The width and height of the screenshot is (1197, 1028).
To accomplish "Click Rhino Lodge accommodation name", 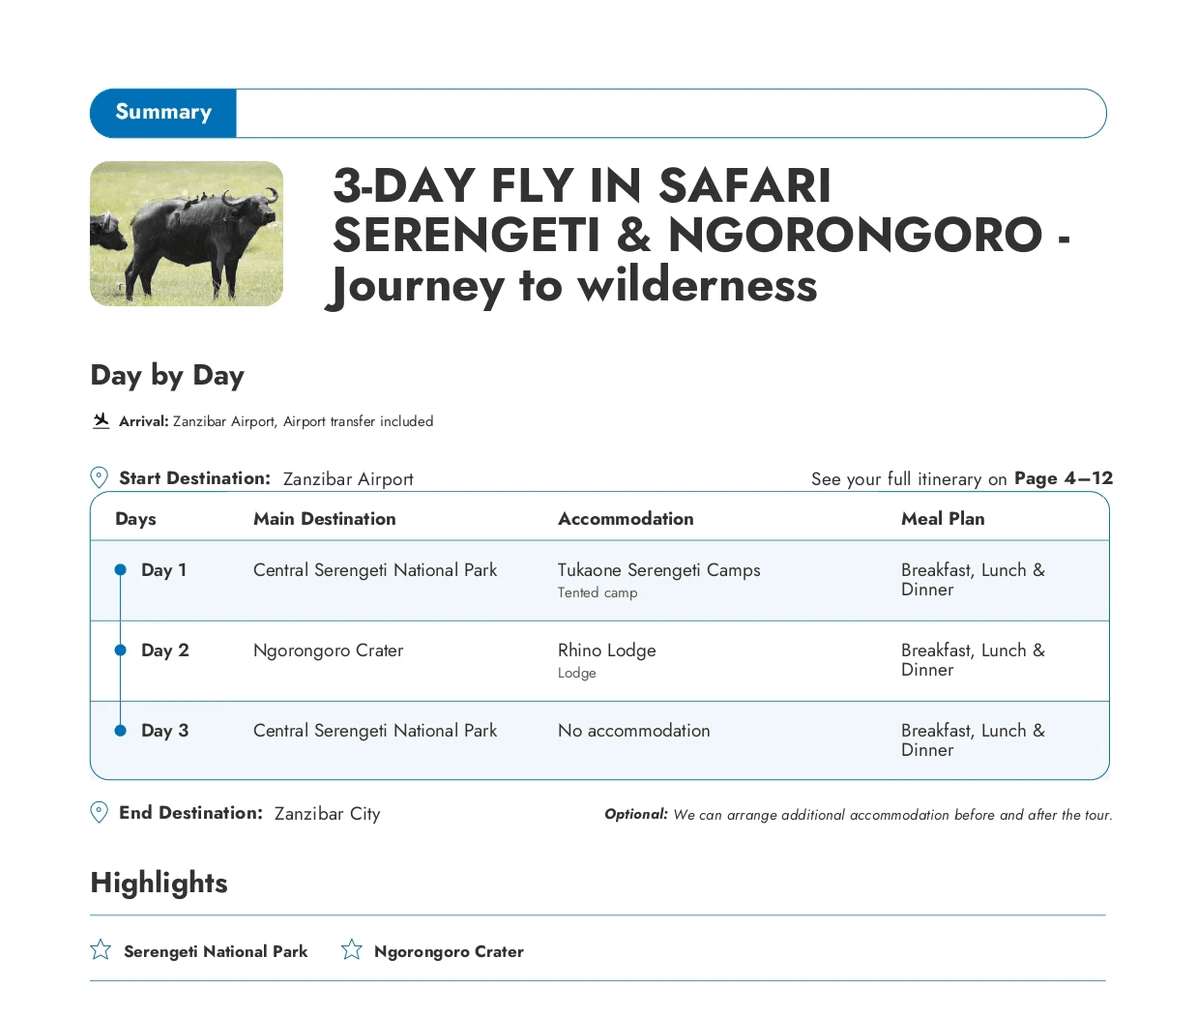I will (607, 650).
